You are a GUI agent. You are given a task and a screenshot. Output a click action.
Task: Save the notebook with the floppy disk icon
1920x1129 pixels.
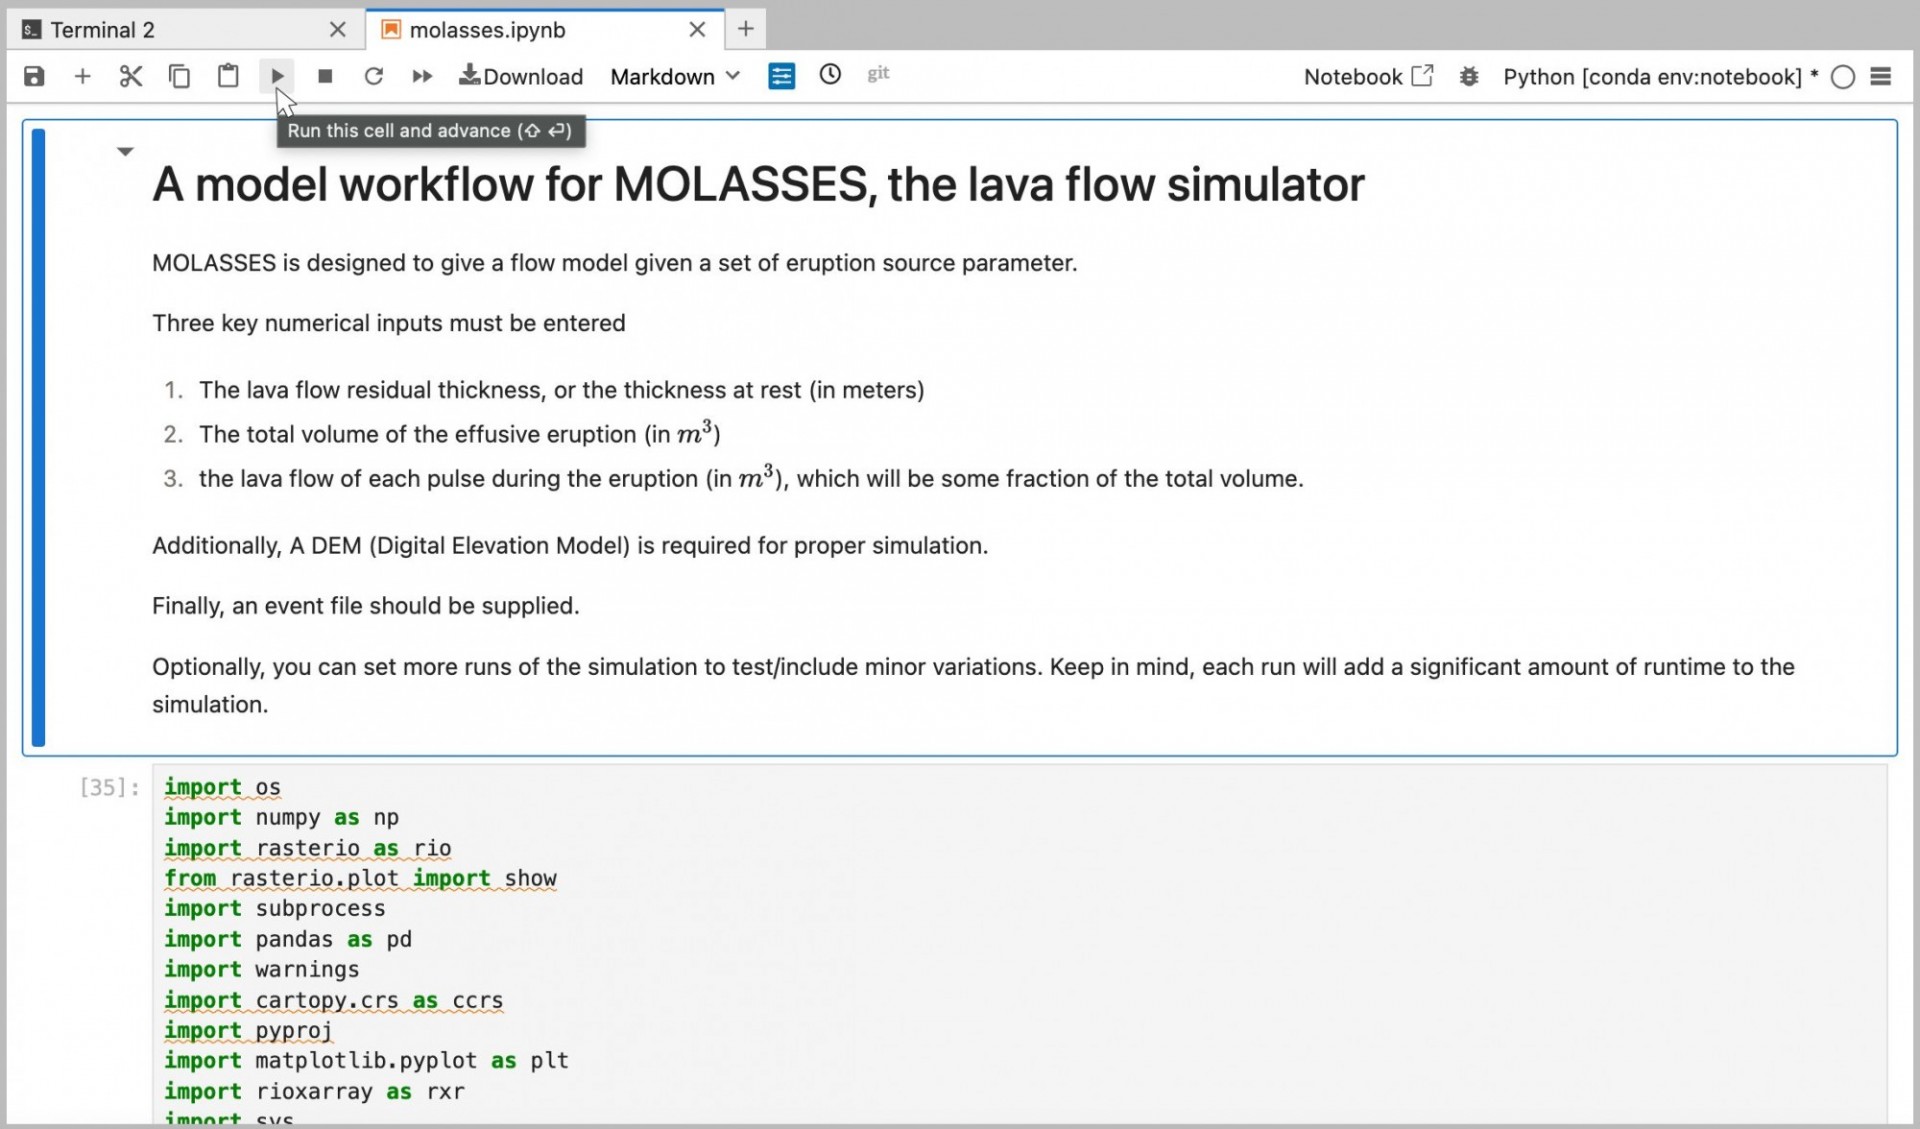click(34, 76)
